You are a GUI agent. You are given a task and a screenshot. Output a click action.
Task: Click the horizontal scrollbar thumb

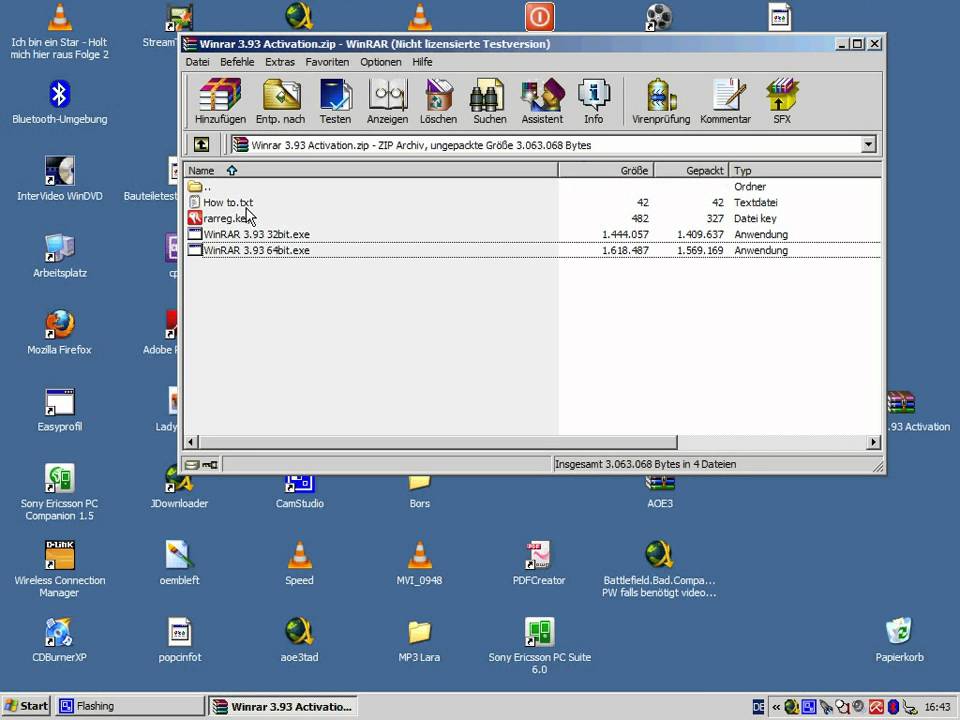tap(438, 442)
